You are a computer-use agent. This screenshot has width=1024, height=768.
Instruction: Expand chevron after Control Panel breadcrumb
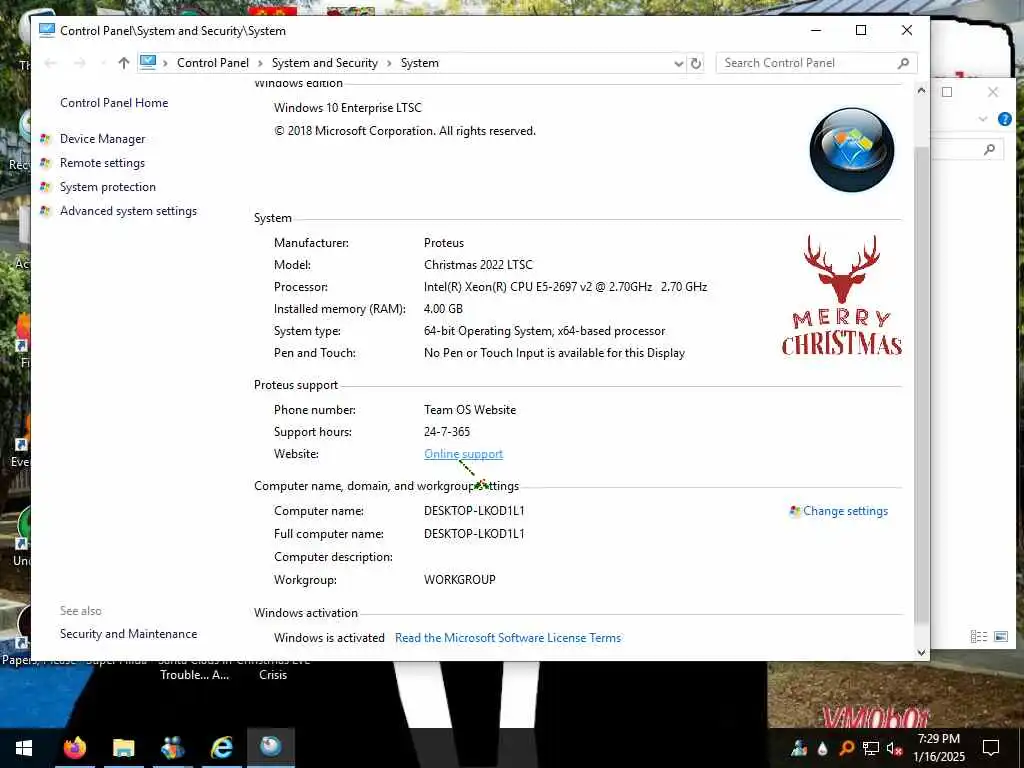[x=260, y=63]
